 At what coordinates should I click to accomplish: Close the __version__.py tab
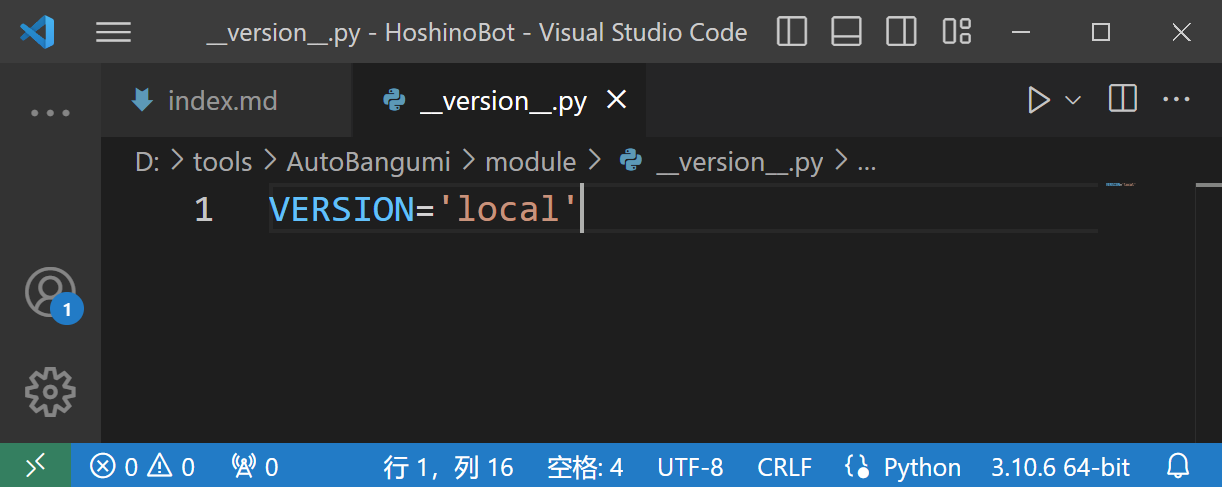617,100
